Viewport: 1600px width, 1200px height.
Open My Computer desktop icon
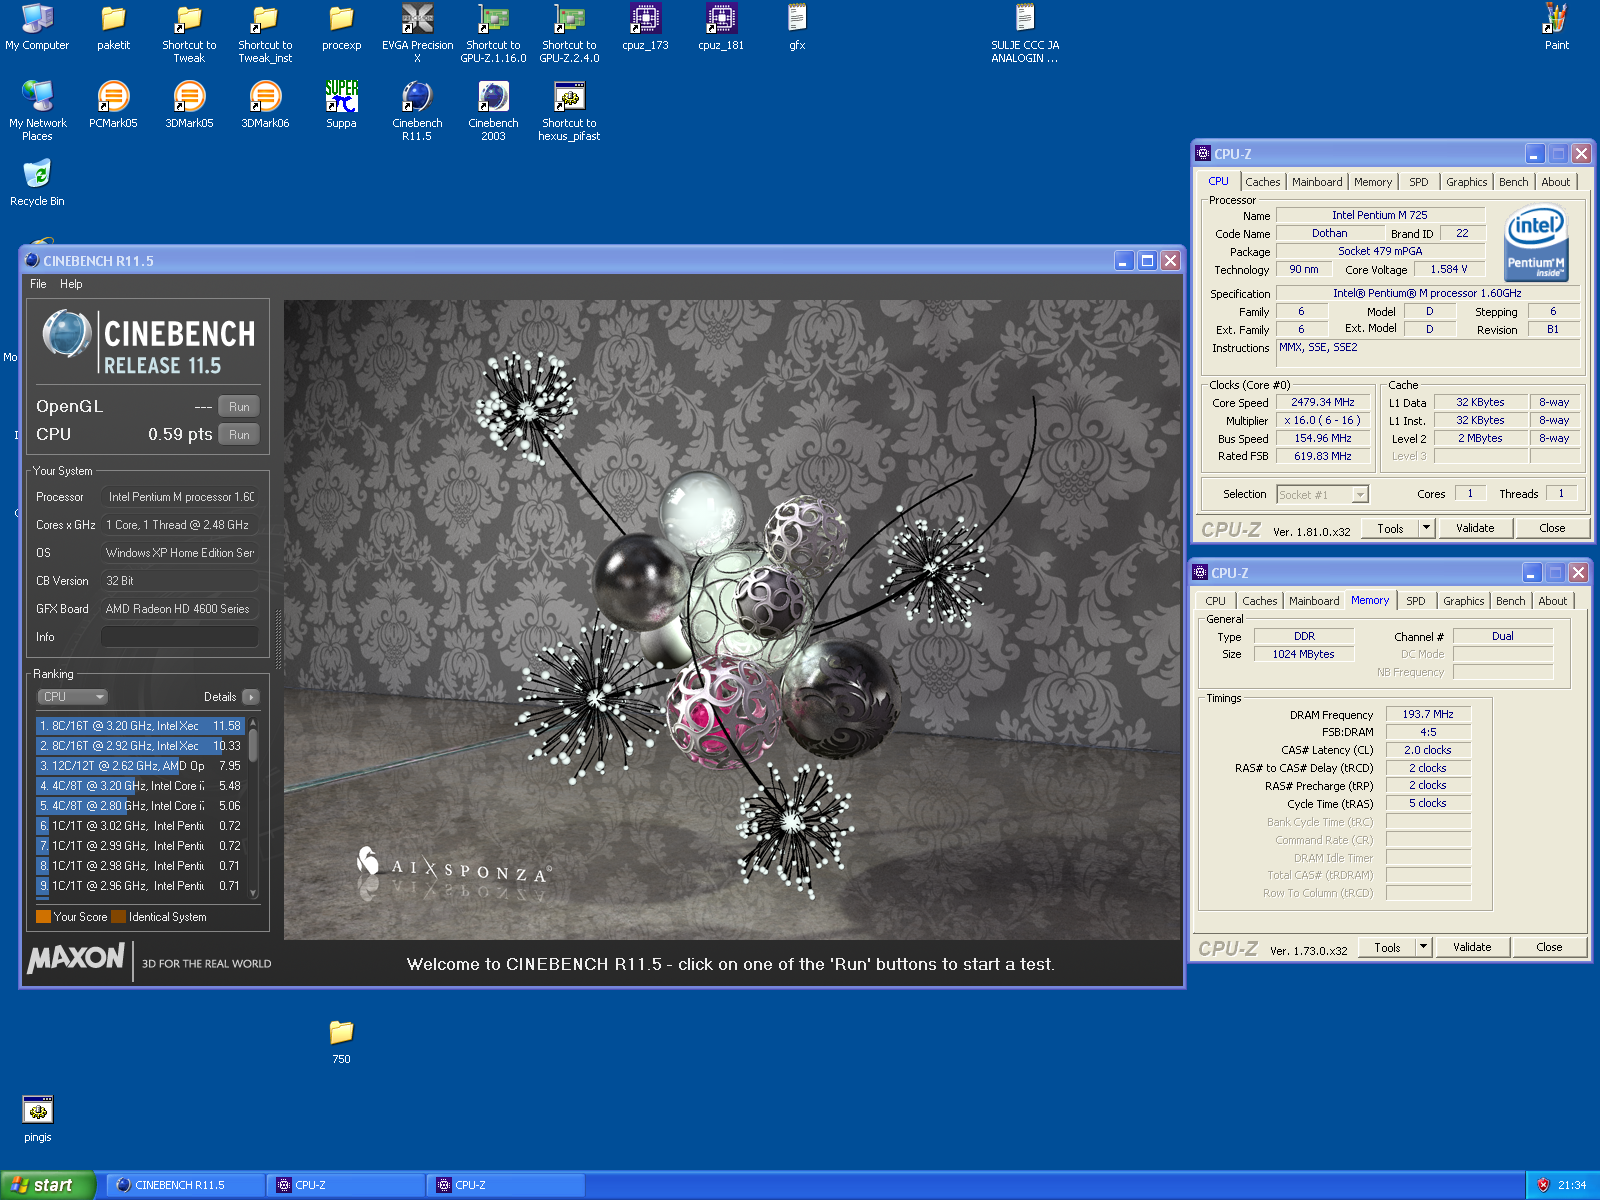click(x=37, y=27)
